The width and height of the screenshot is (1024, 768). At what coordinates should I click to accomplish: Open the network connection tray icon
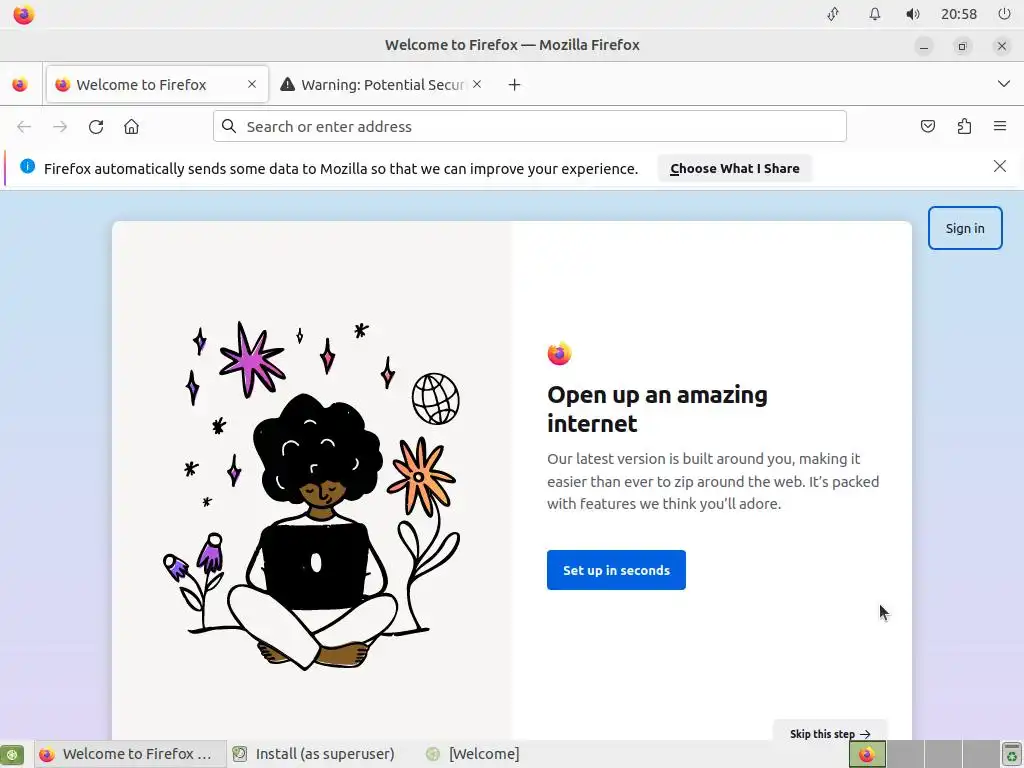coord(833,14)
